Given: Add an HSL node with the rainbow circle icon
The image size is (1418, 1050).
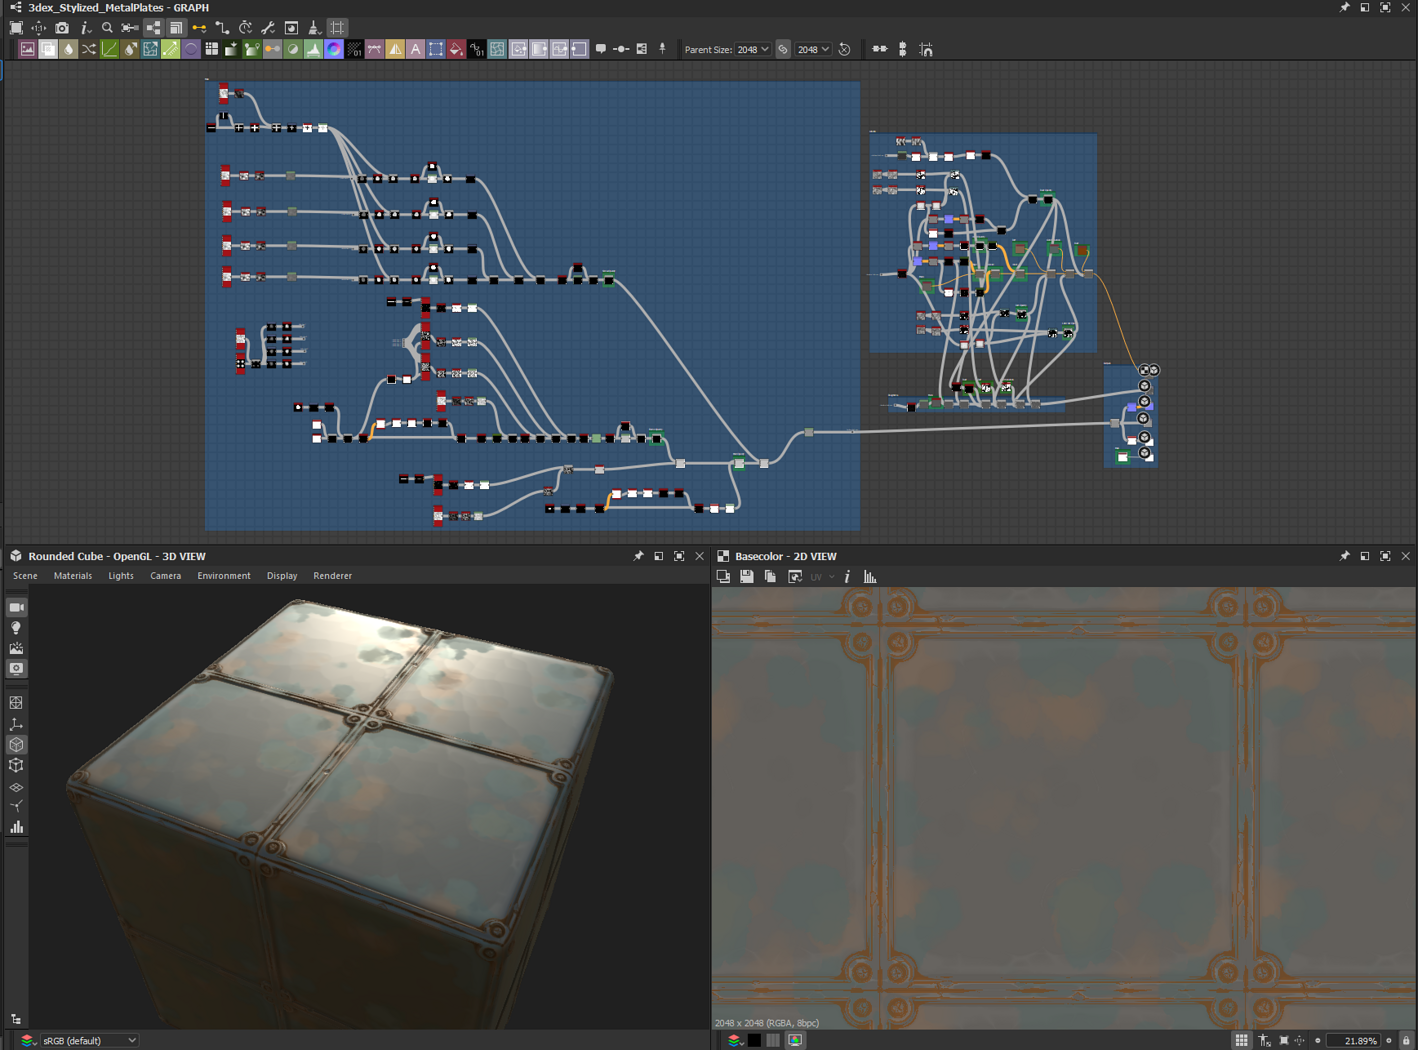Looking at the screenshot, I should [334, 49].
